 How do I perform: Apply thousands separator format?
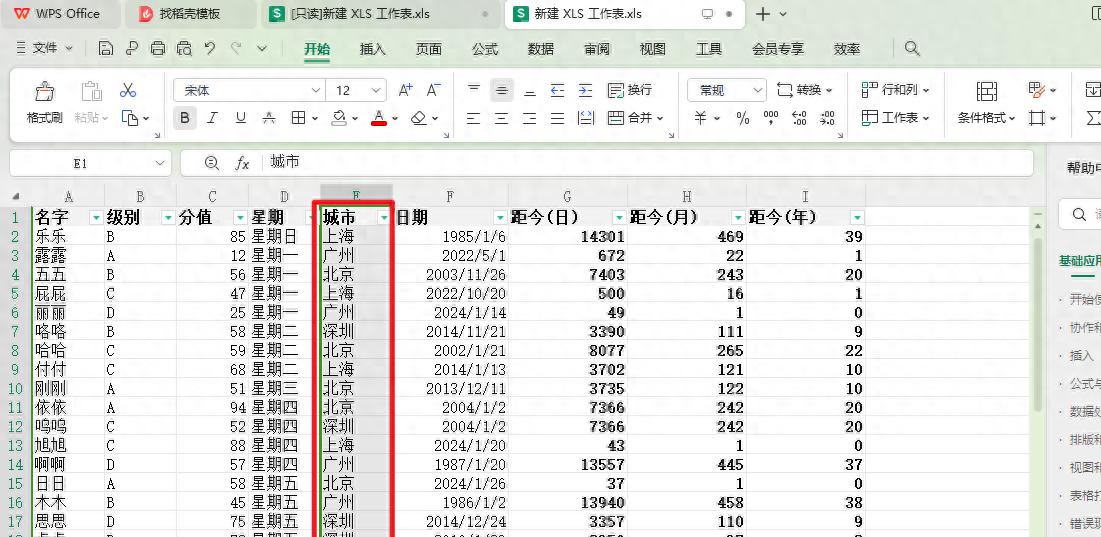(770, 118)
